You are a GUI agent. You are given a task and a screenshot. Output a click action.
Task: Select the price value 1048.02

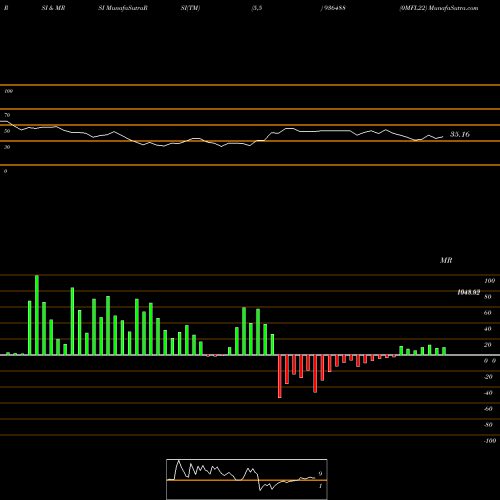pyautogui.click(x=468, y=292)
